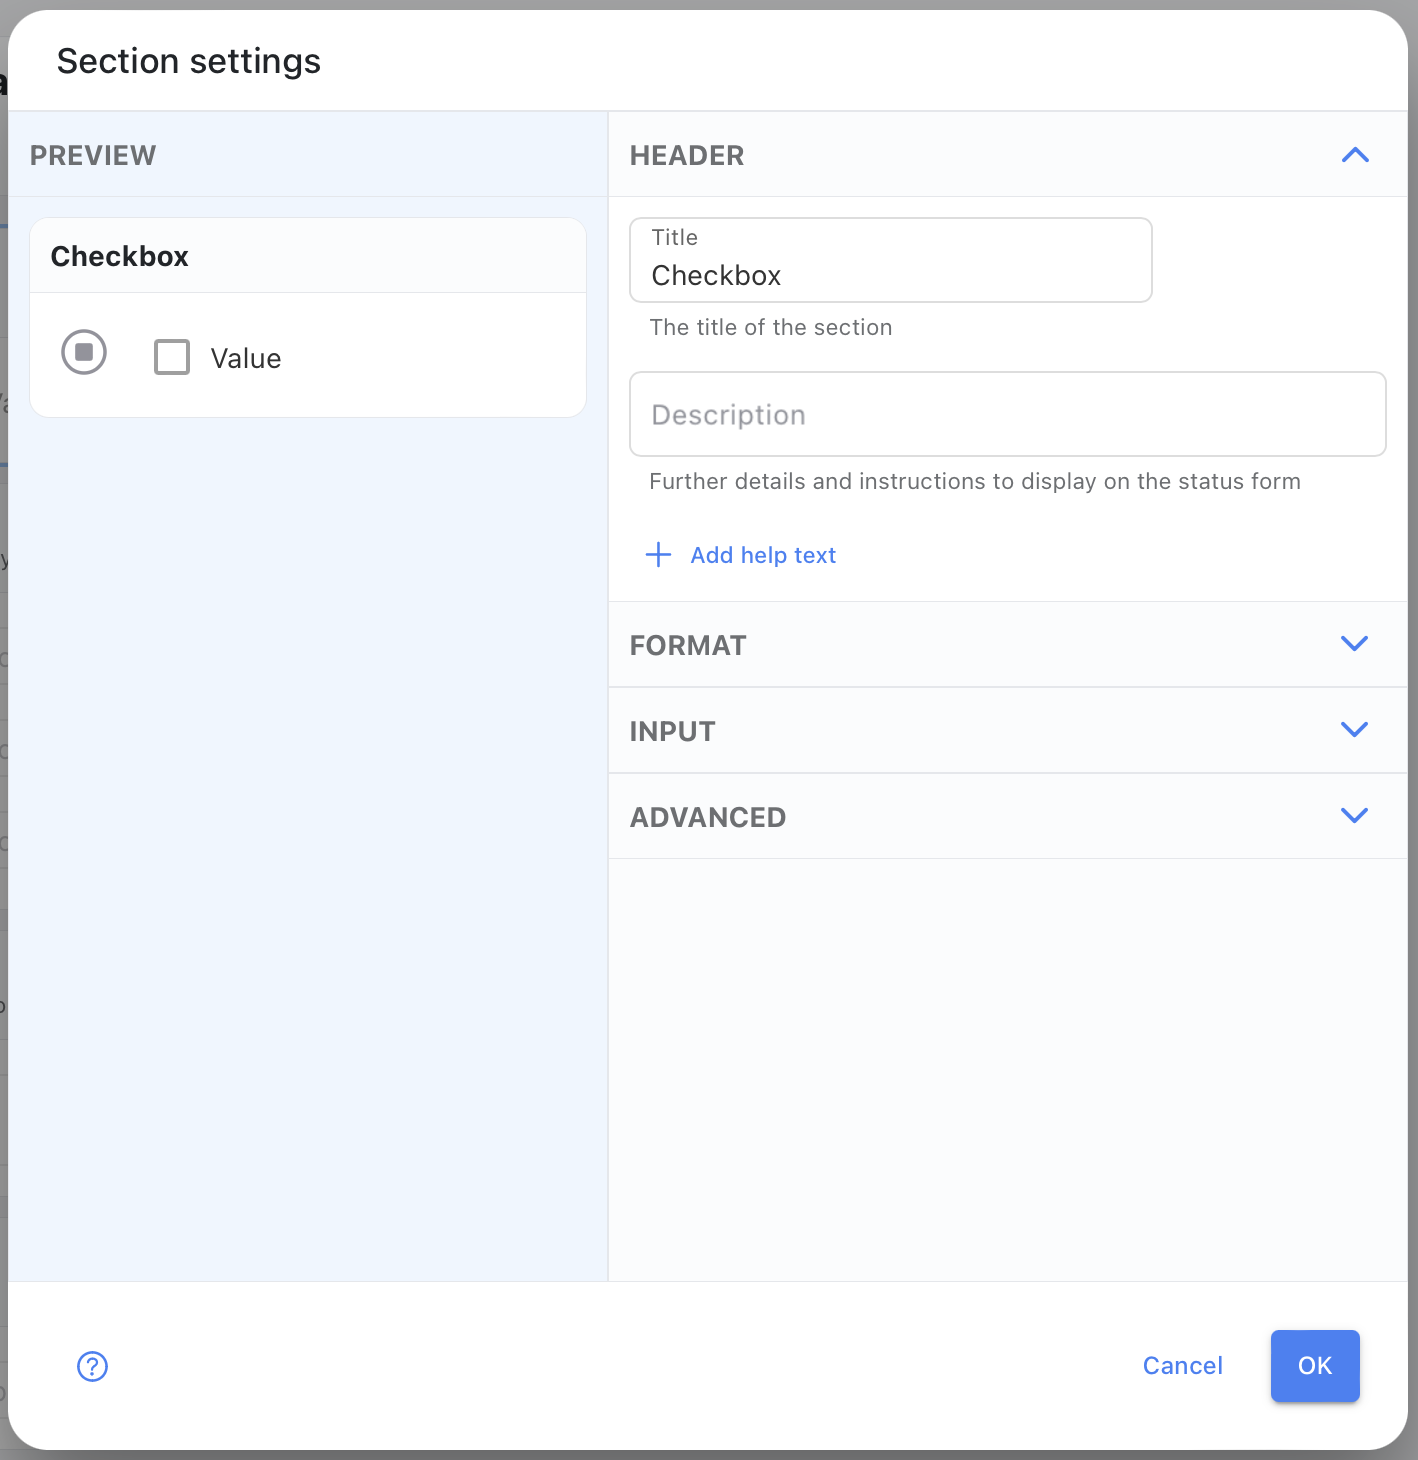
Task: Expand the FORMAT section
Action: [x=1008, y=645]
